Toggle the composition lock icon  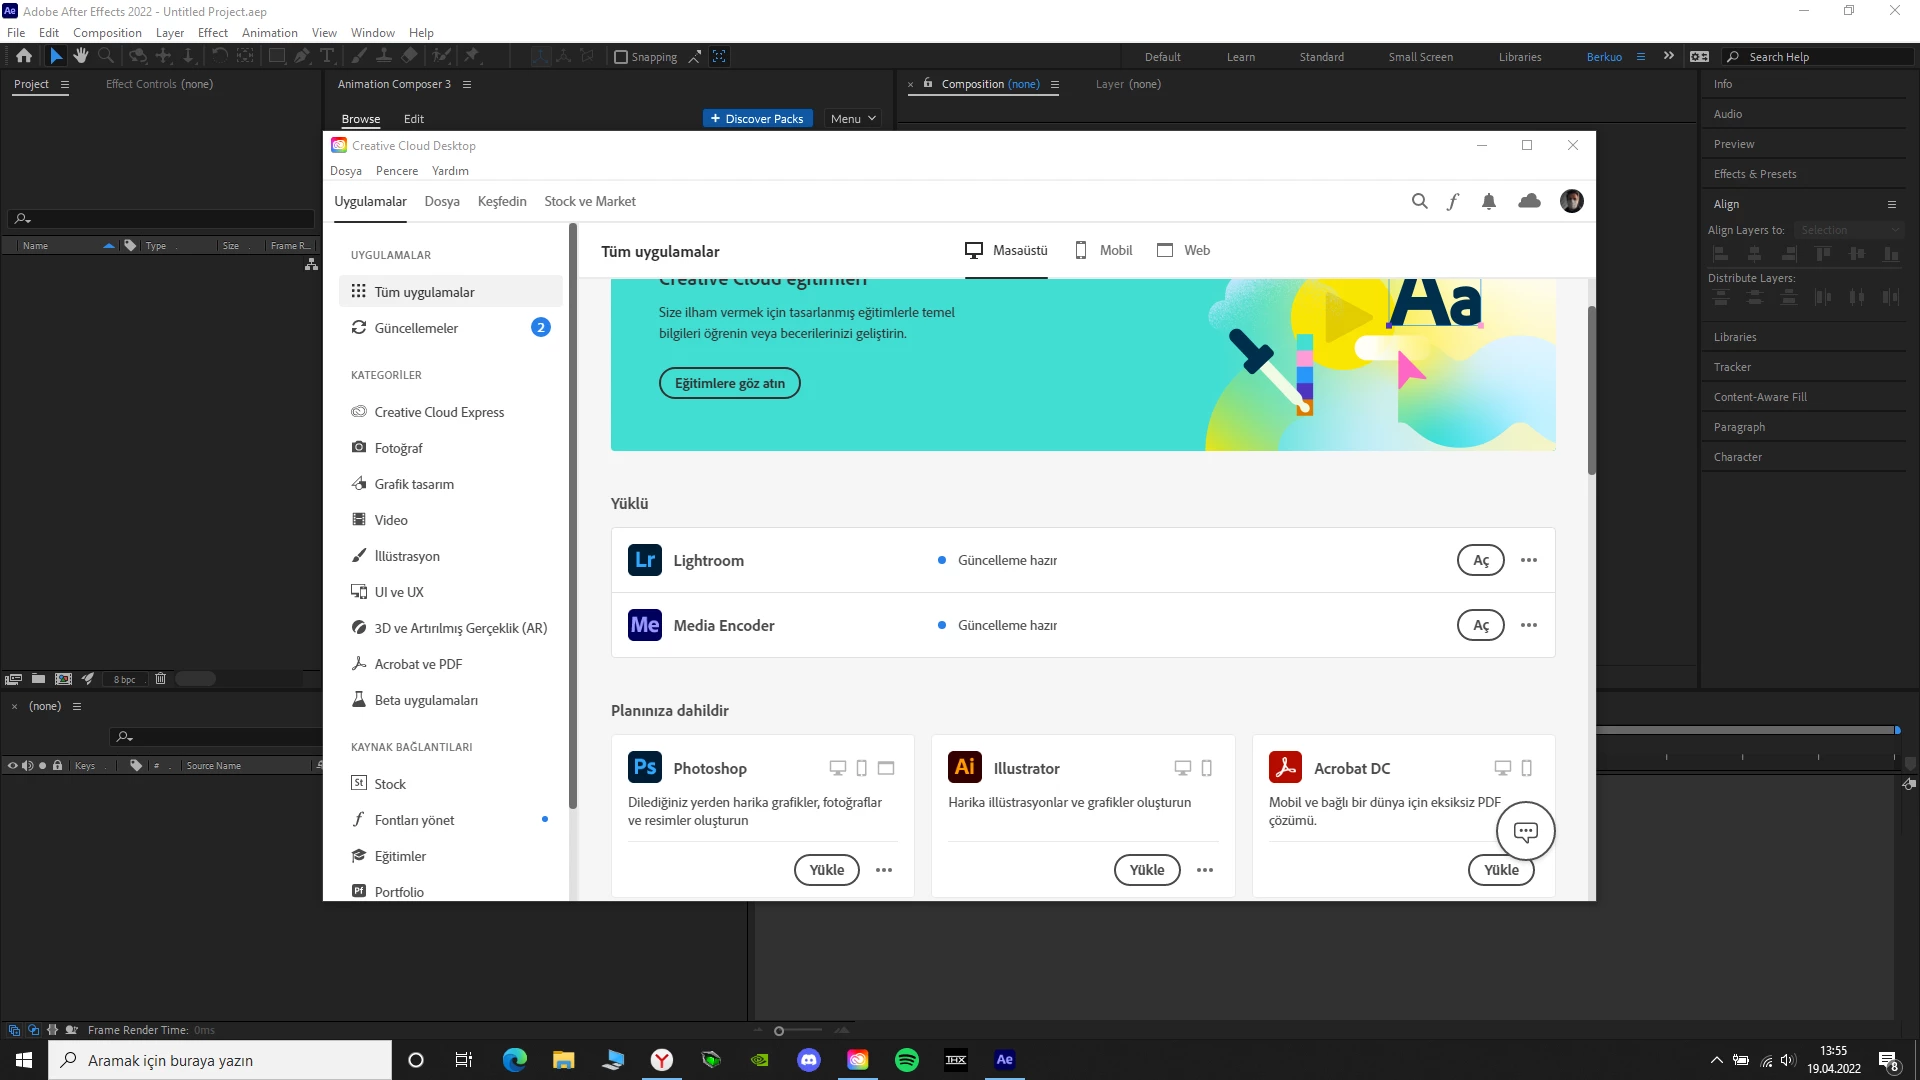[x=928, y=84]
